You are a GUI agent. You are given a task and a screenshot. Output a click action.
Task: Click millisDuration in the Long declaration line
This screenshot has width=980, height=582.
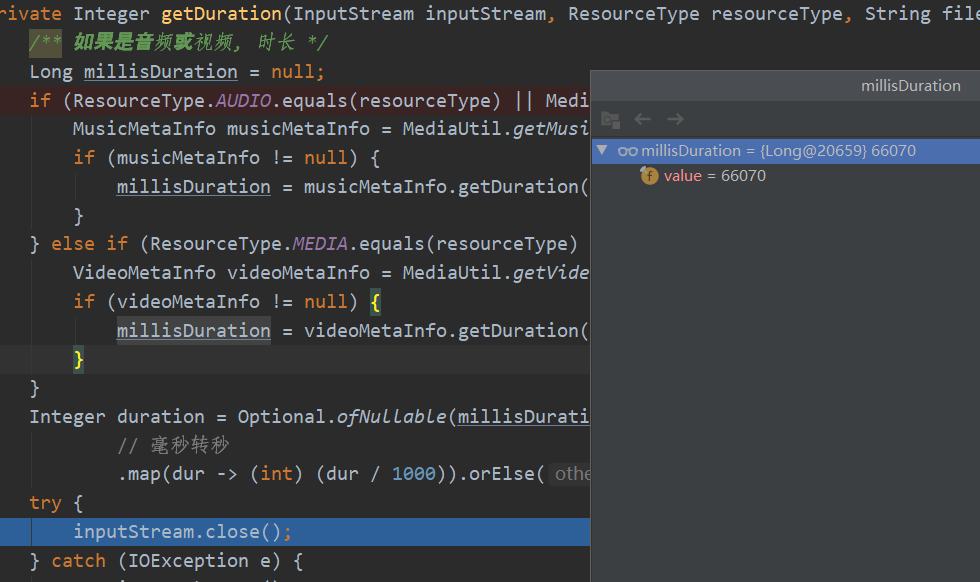(x=161, y=72)
